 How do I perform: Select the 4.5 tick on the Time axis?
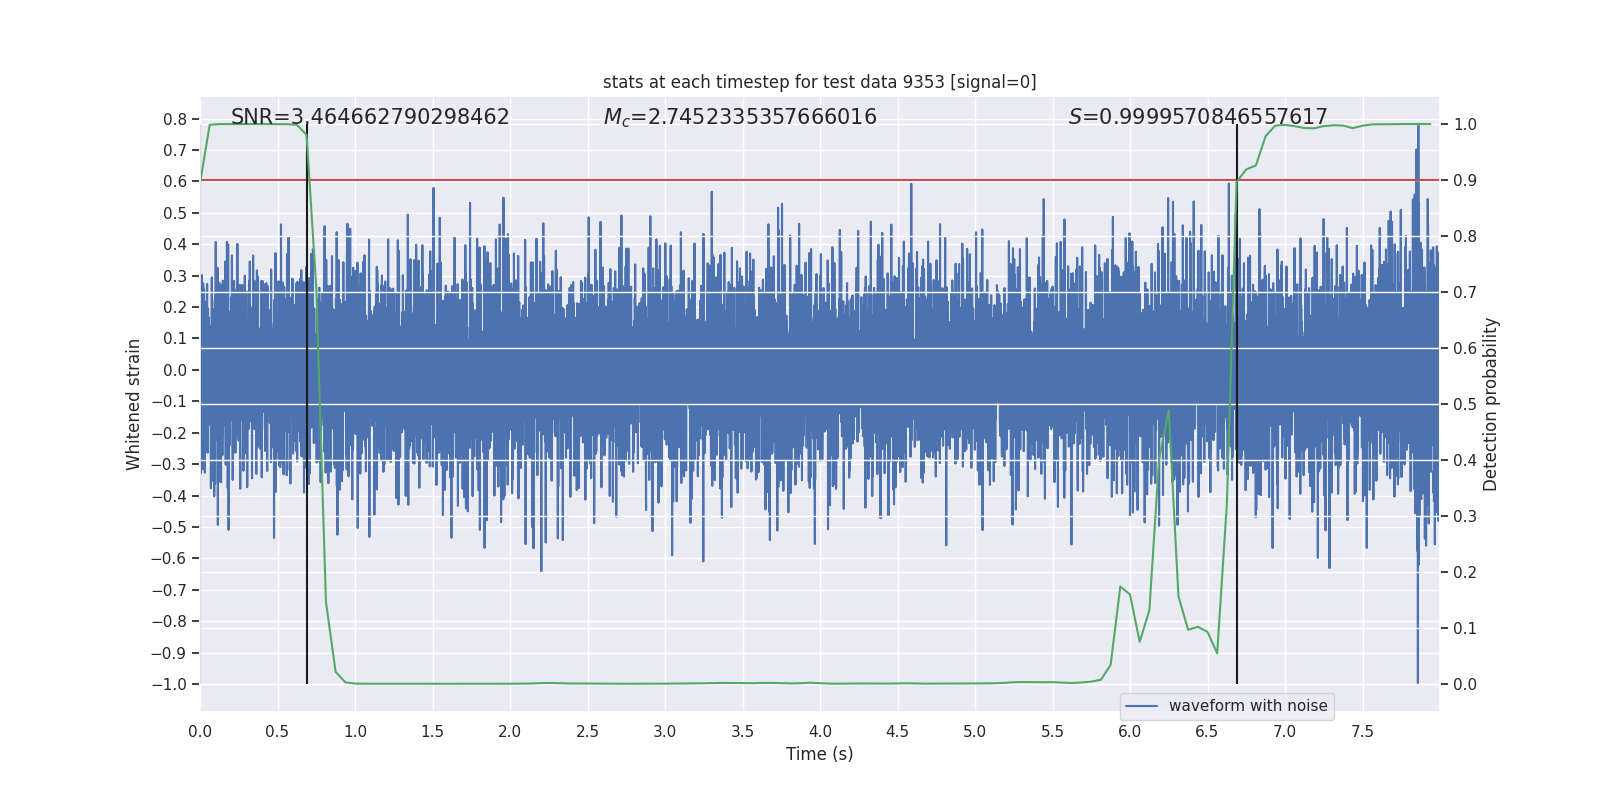click(897, 731)
